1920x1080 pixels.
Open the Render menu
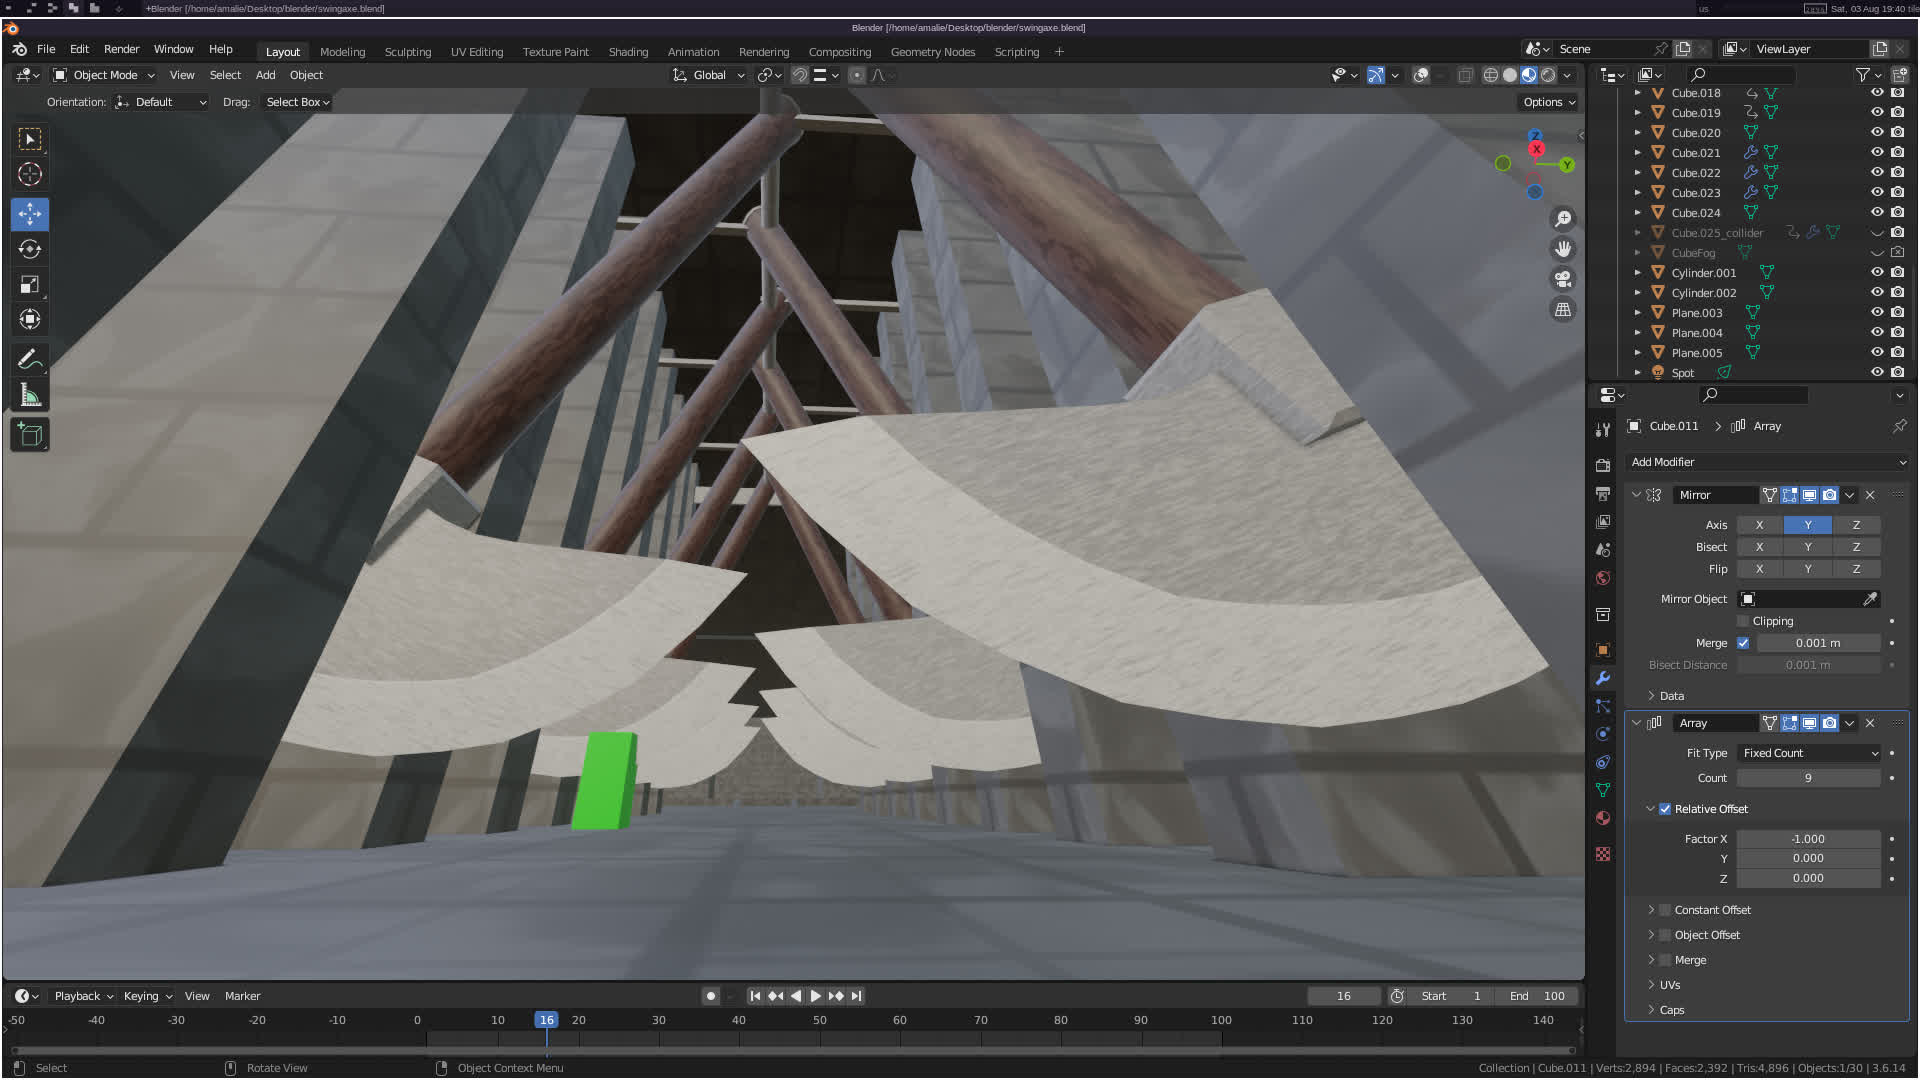pos(121,49)
